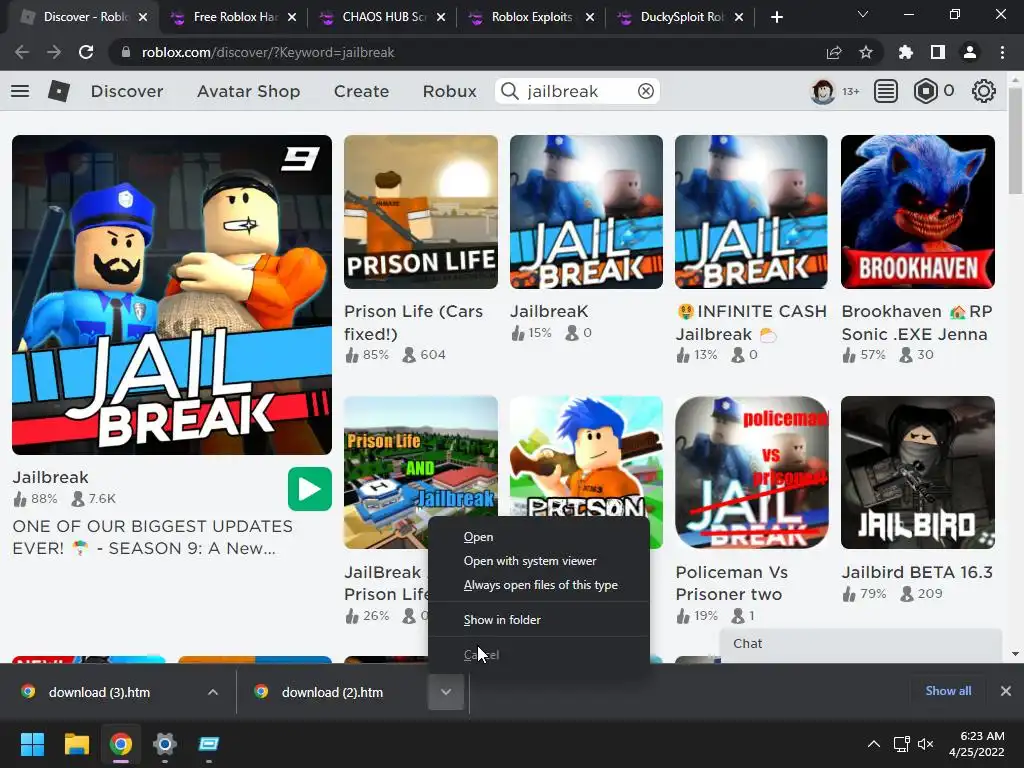The image size is (1024, 768).
Task: Open Roblox settings gear
Action: pos(984,91)
